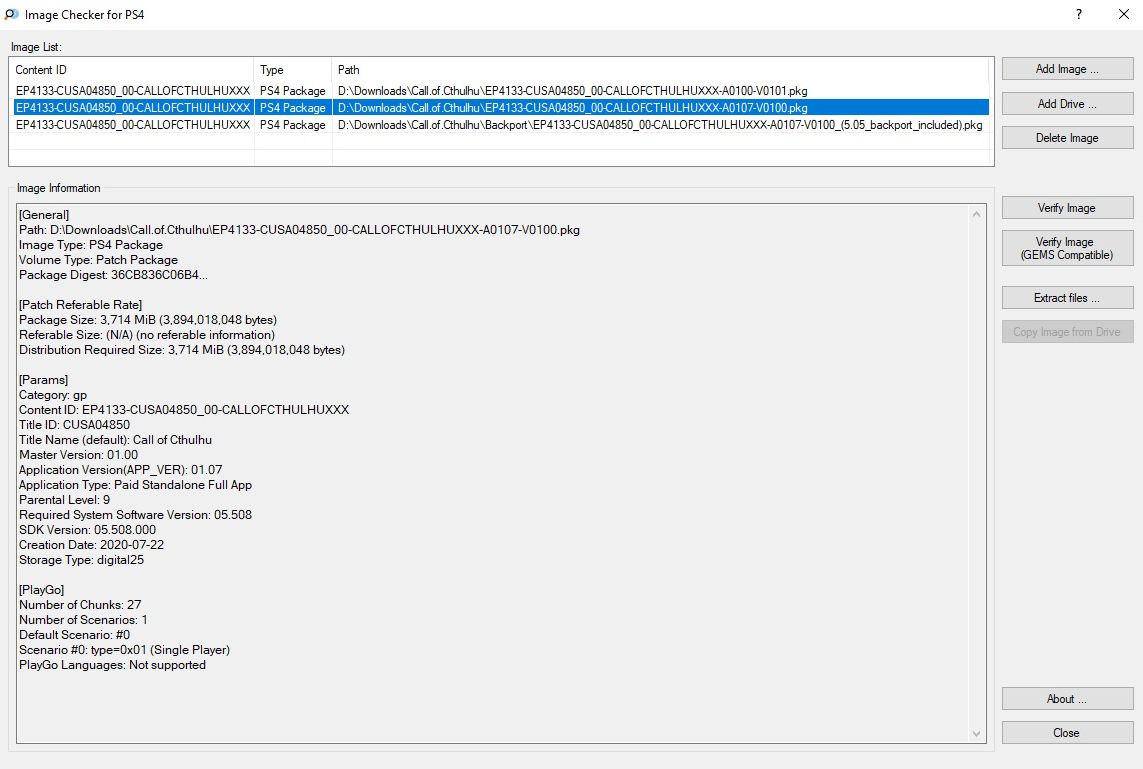Click the Category: gp line
The height and width of the screenshot is (769, 1143).
[x=52, y=395]
